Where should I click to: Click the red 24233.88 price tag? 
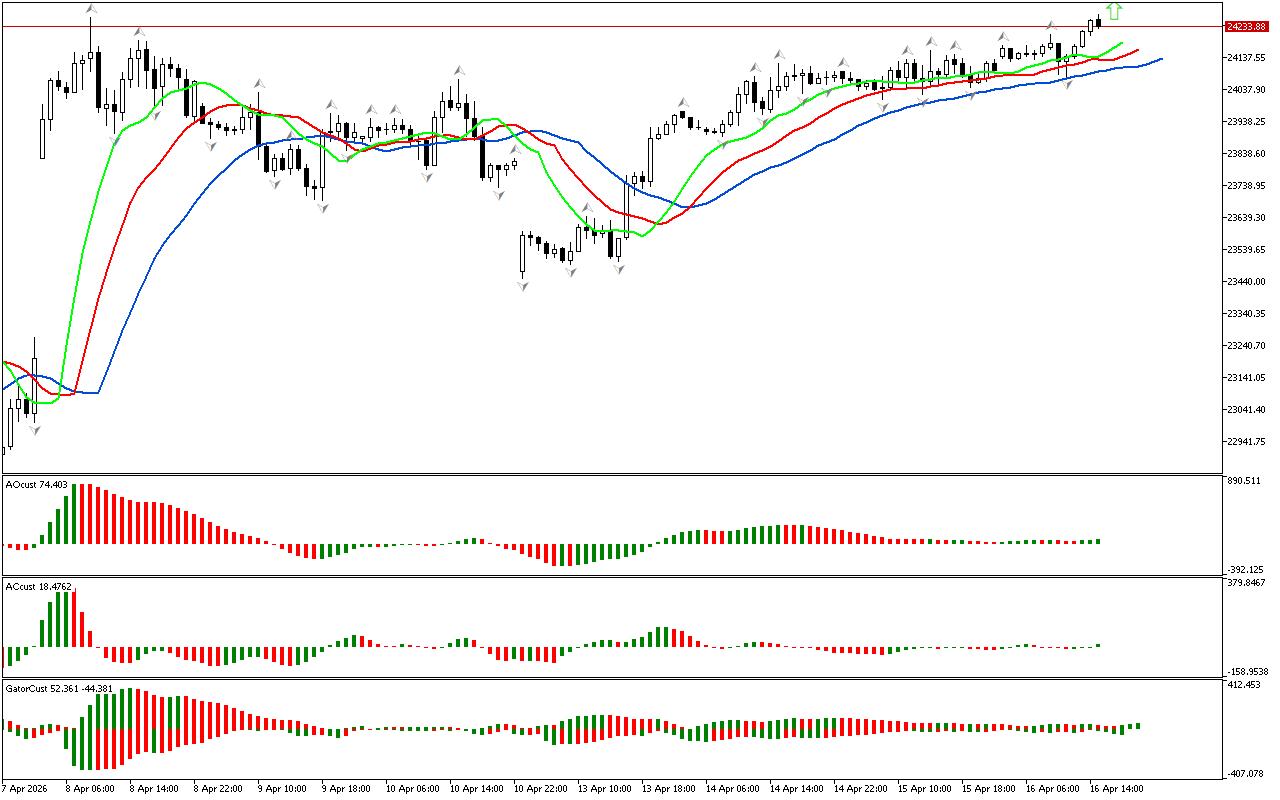click(1244, 27)
